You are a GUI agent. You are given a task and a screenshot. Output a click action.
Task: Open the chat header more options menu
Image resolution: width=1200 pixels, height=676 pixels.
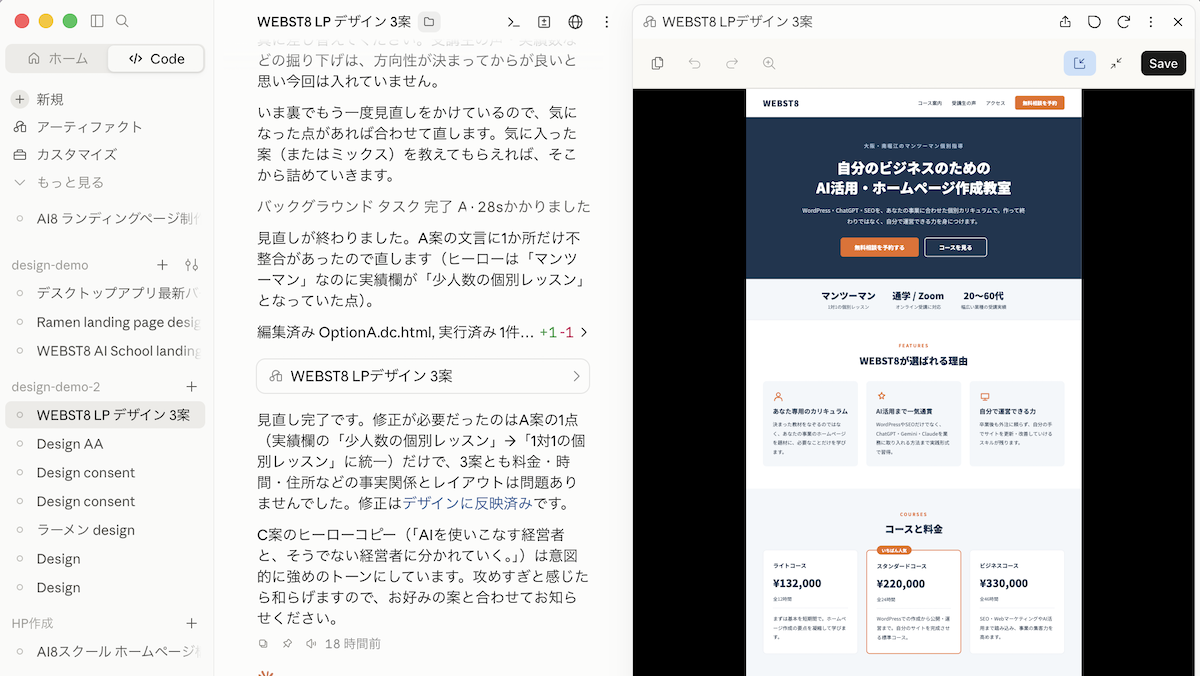click(x=606, y=21)
